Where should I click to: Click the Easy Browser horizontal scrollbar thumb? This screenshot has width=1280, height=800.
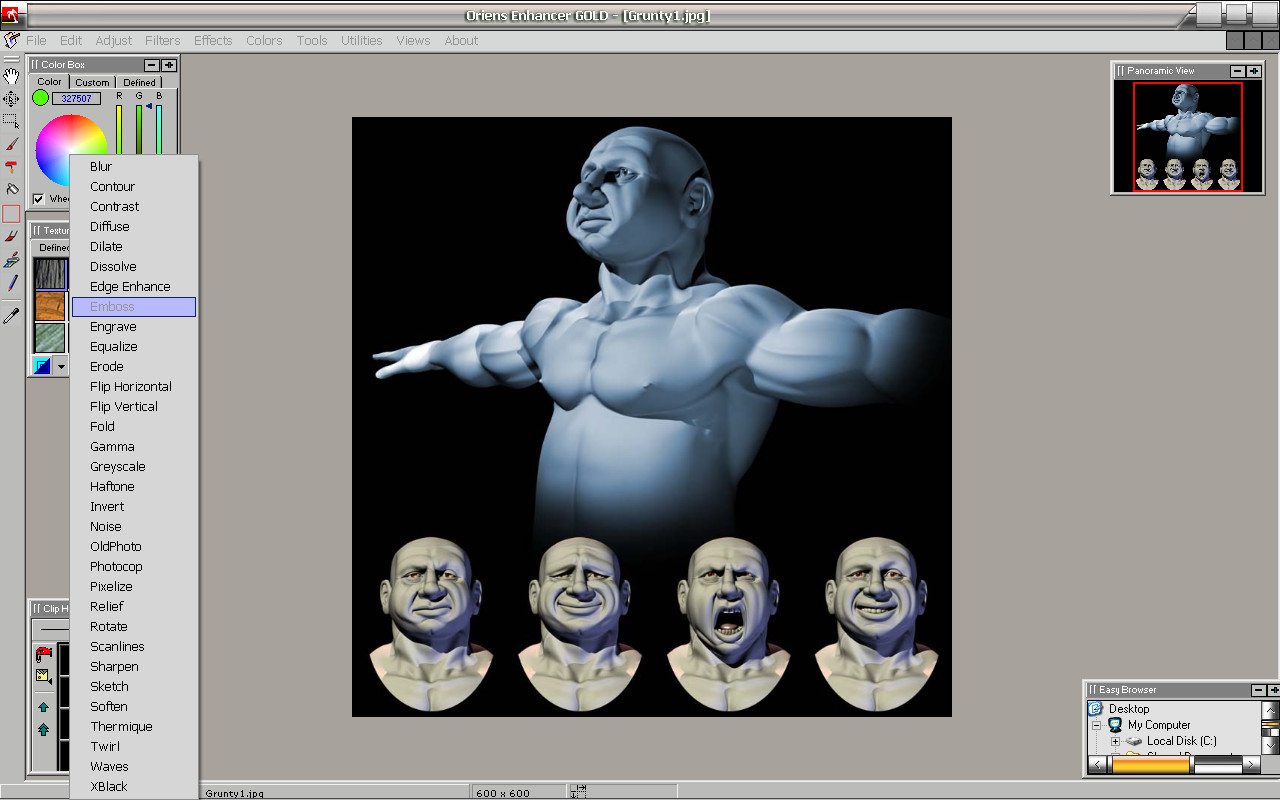click(1150, 765)
